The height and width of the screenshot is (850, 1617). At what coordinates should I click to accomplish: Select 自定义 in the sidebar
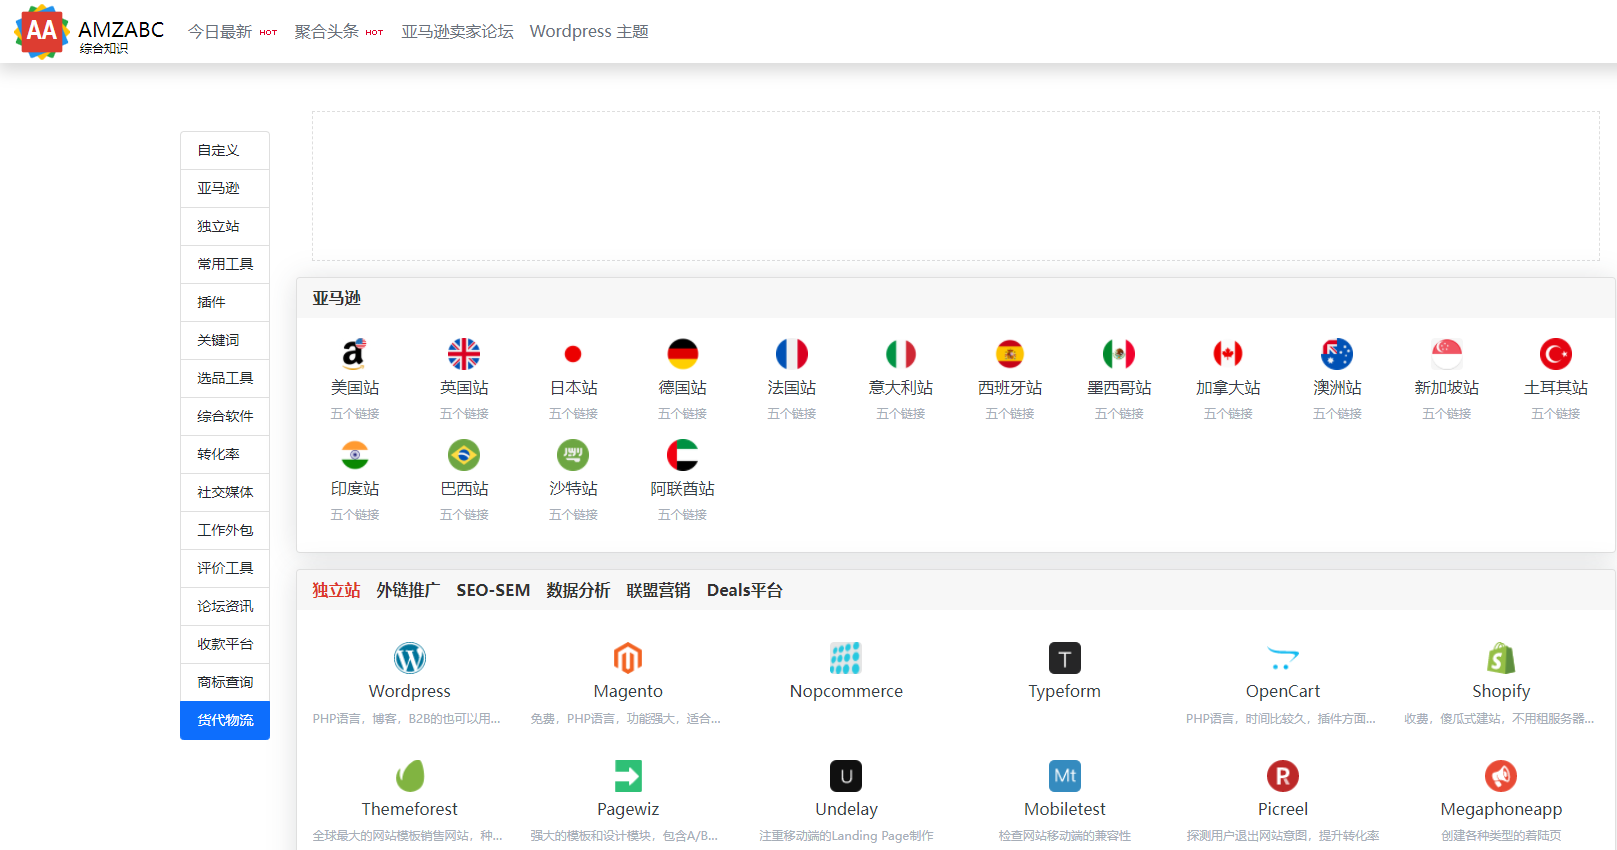tap(225, 151)
